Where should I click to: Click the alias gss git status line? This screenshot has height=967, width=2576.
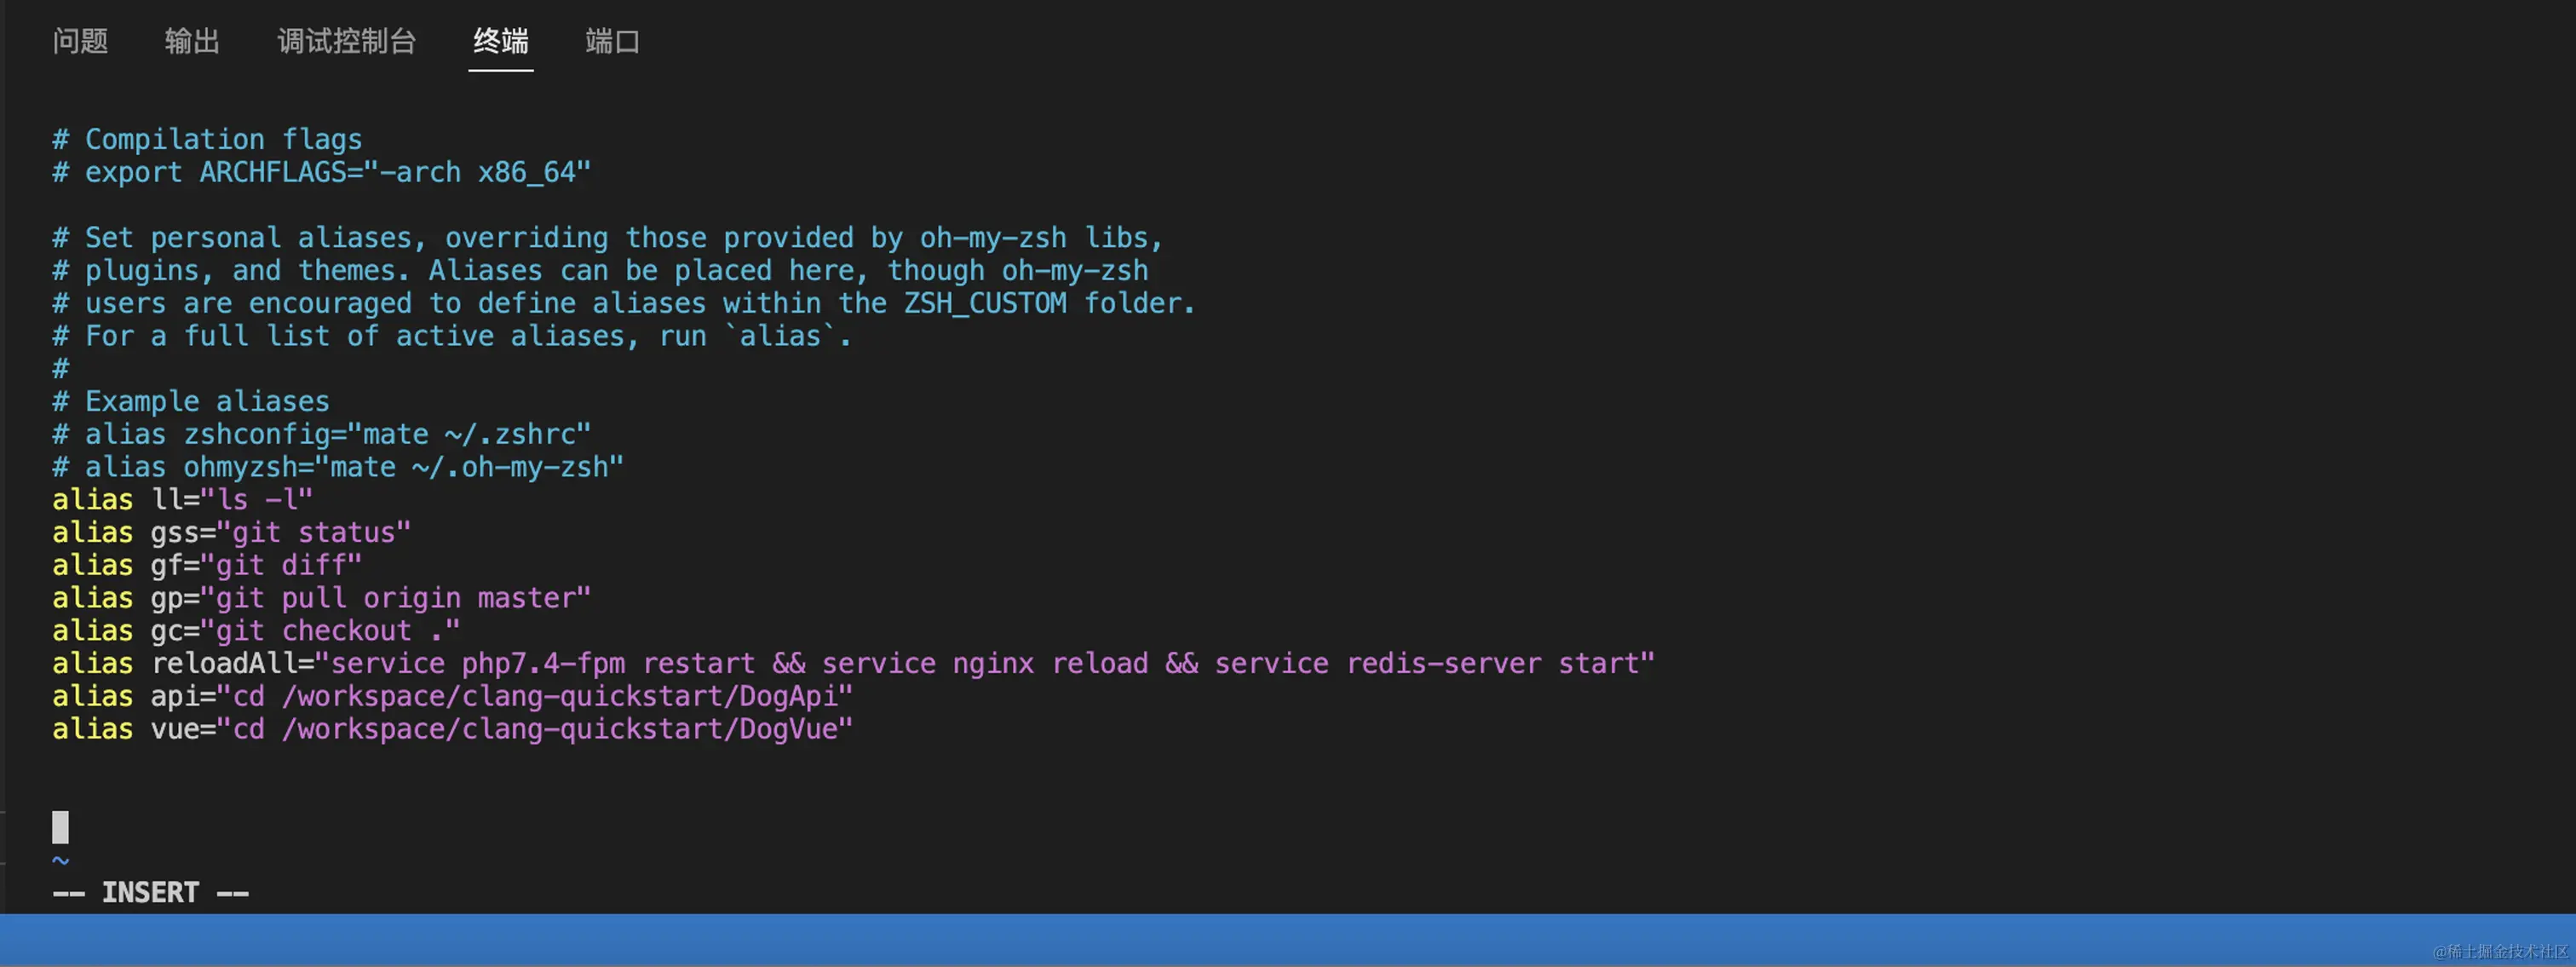pos(231,532)
